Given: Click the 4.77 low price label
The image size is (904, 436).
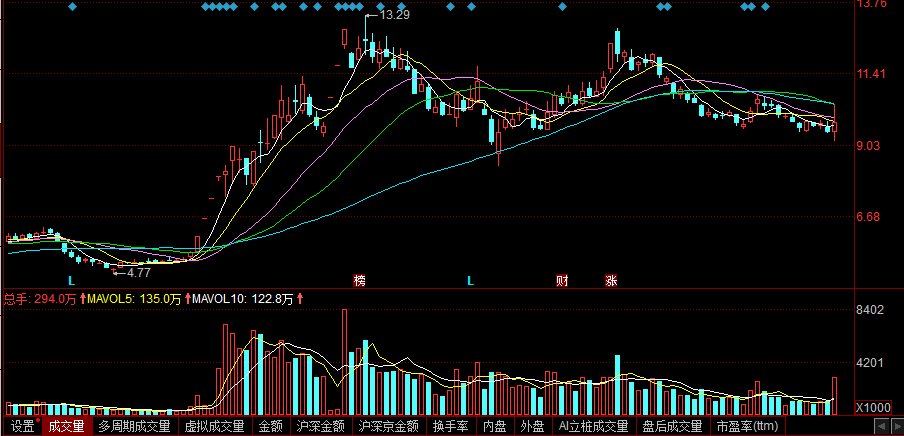Looking at the screenshot, I should [x=138, y=273].
